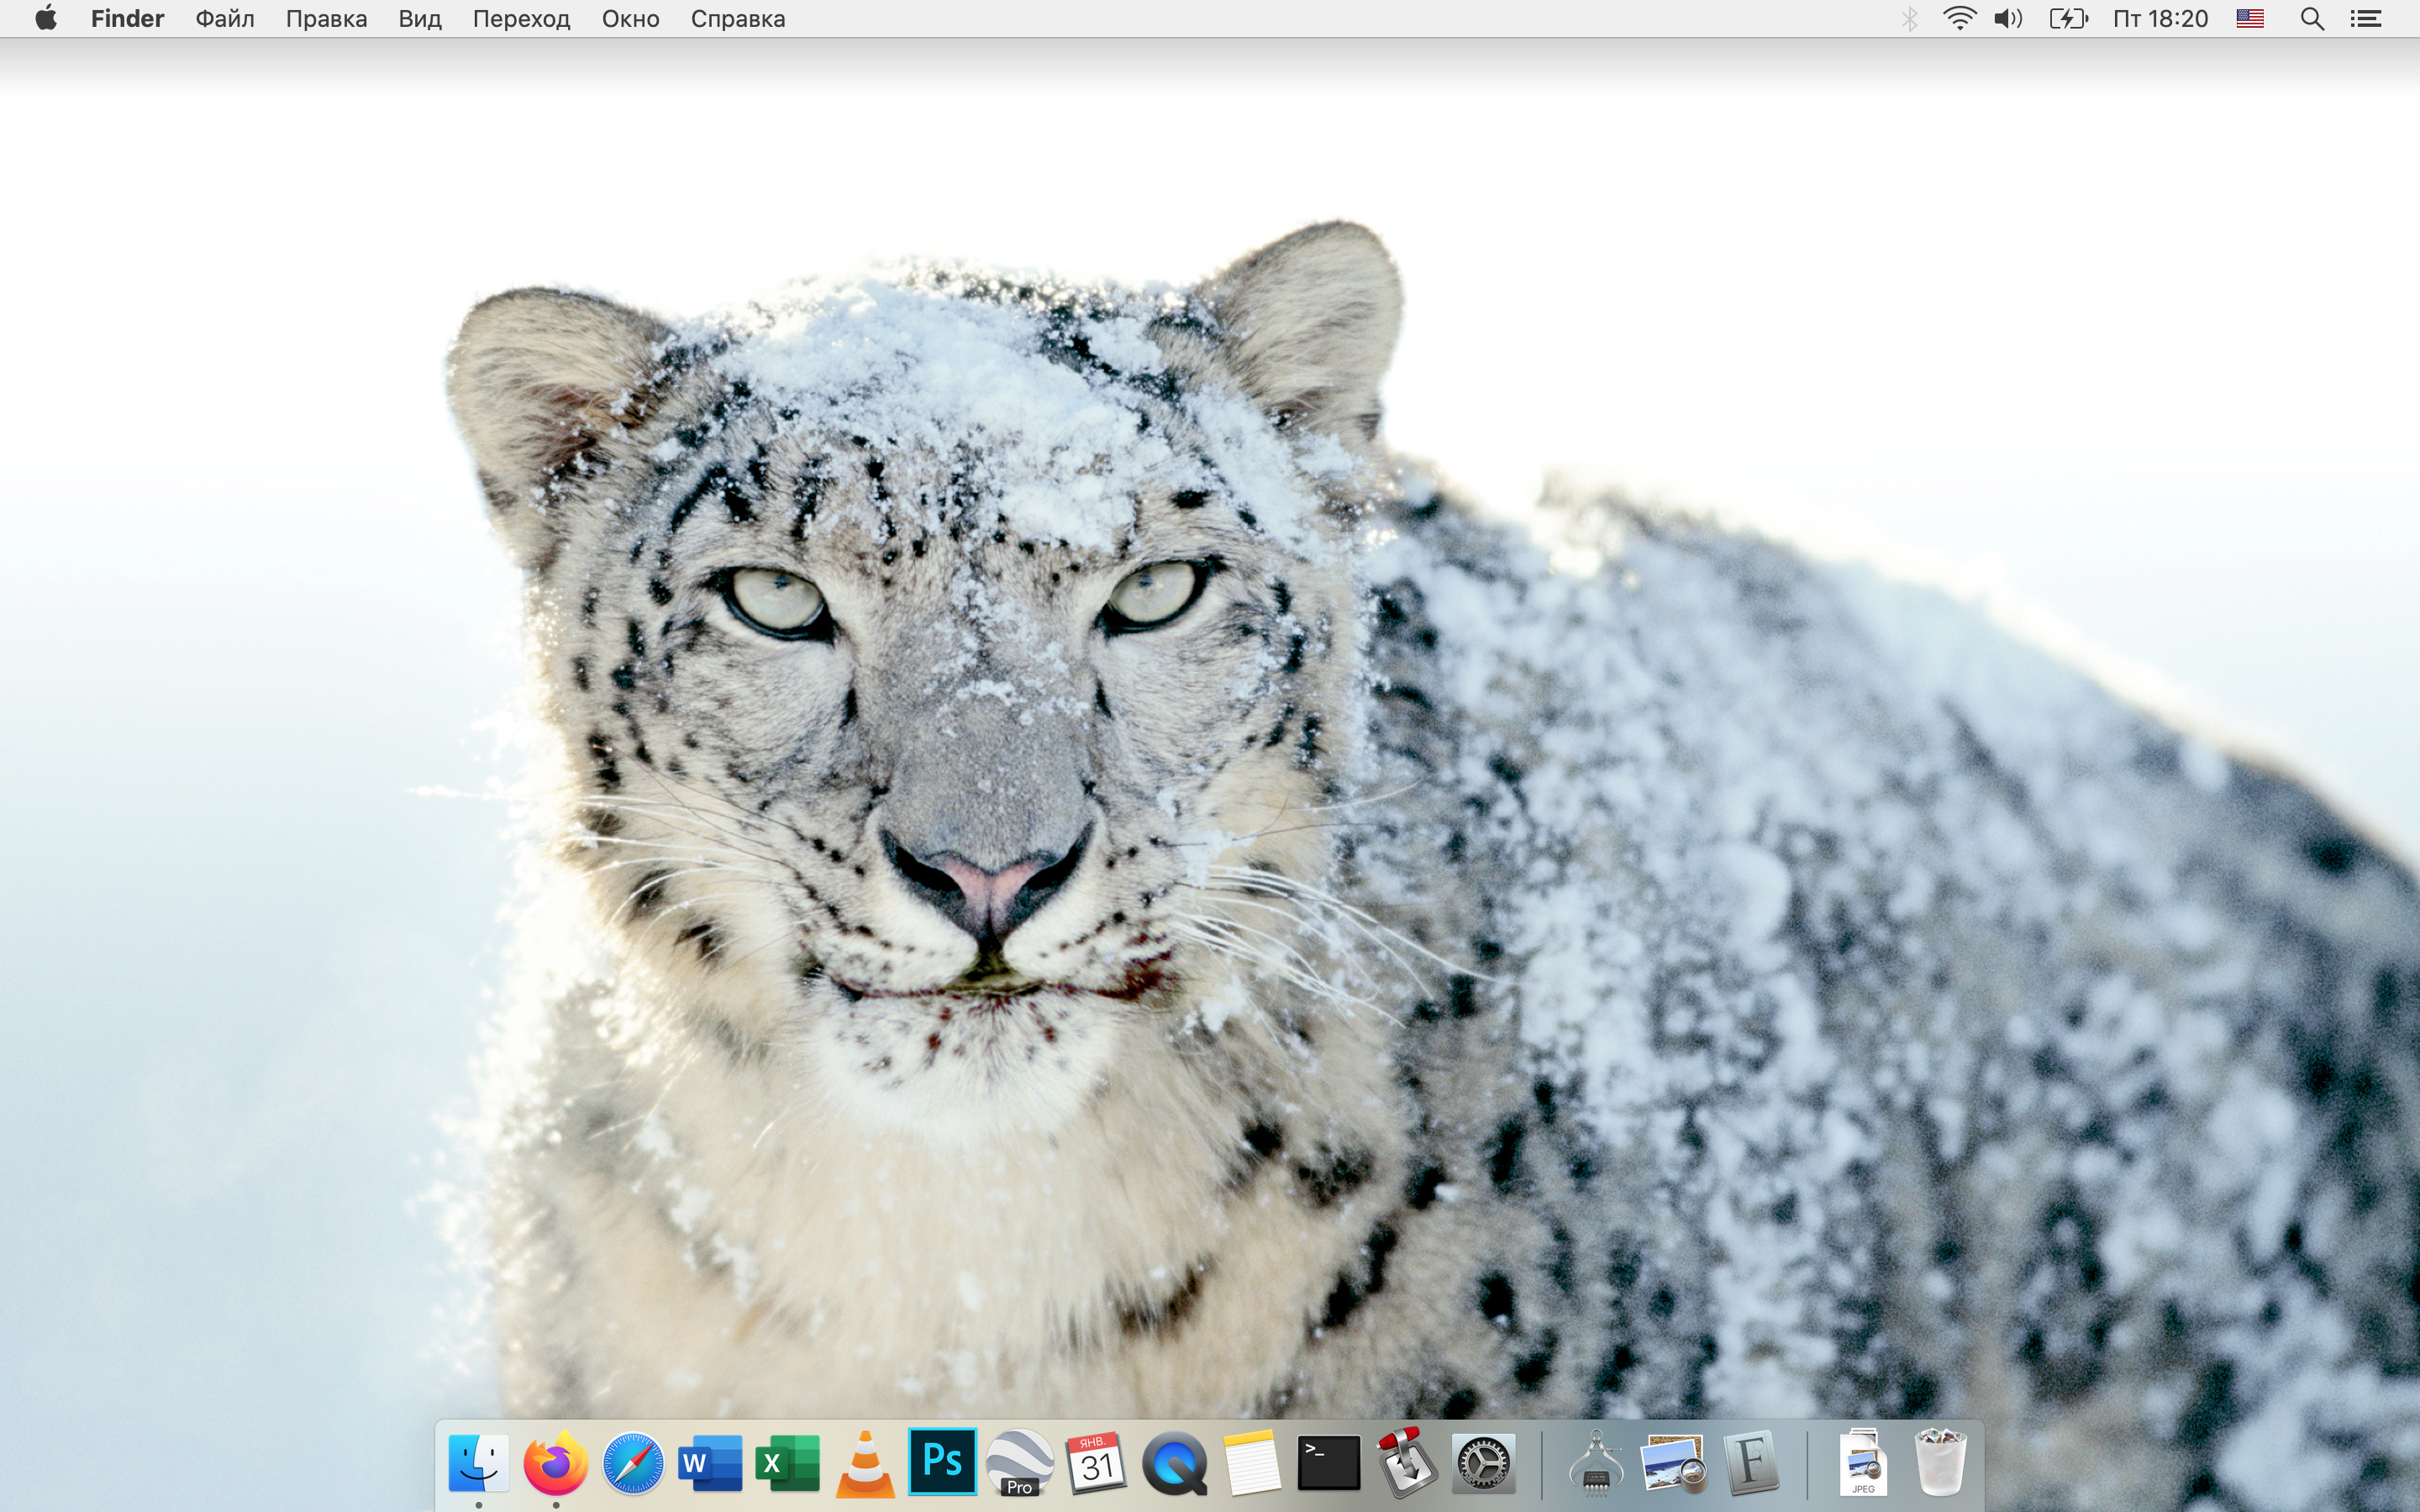Click the battery charging status icon
Screen dimensions: 2420x1512
click(2068, 18)
